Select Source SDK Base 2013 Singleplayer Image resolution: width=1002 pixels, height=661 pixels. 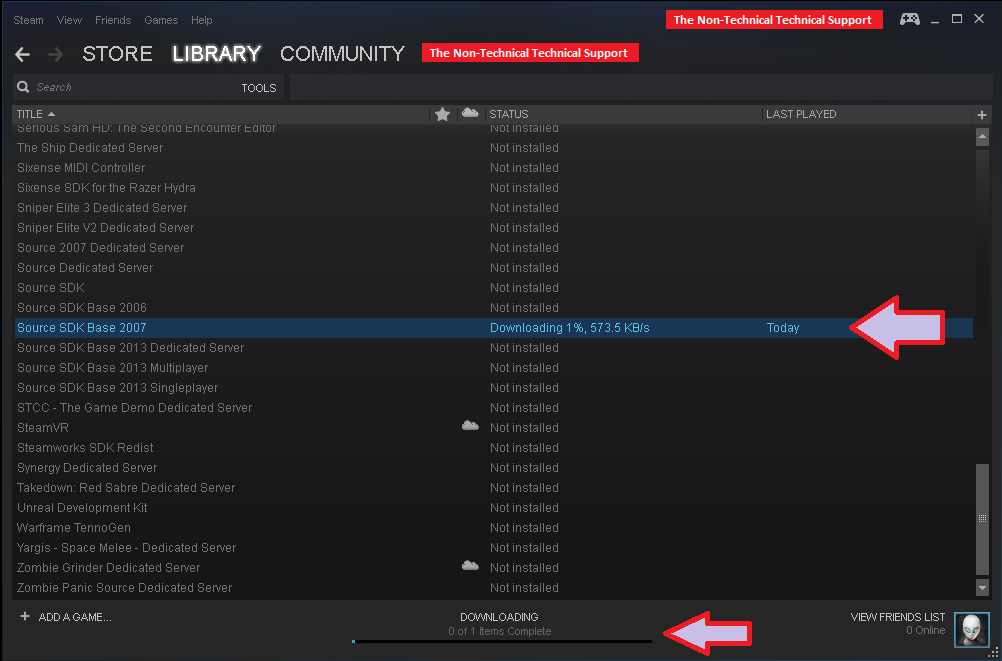pos(118,387)
